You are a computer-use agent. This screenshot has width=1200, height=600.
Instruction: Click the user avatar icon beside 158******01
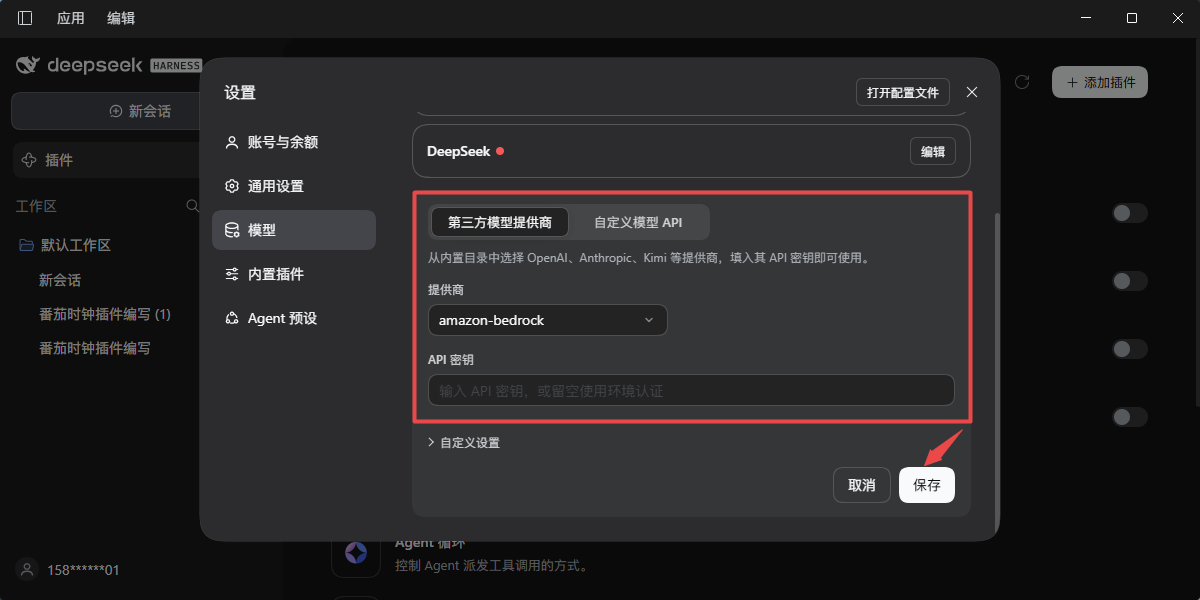(x=27, y=569)
